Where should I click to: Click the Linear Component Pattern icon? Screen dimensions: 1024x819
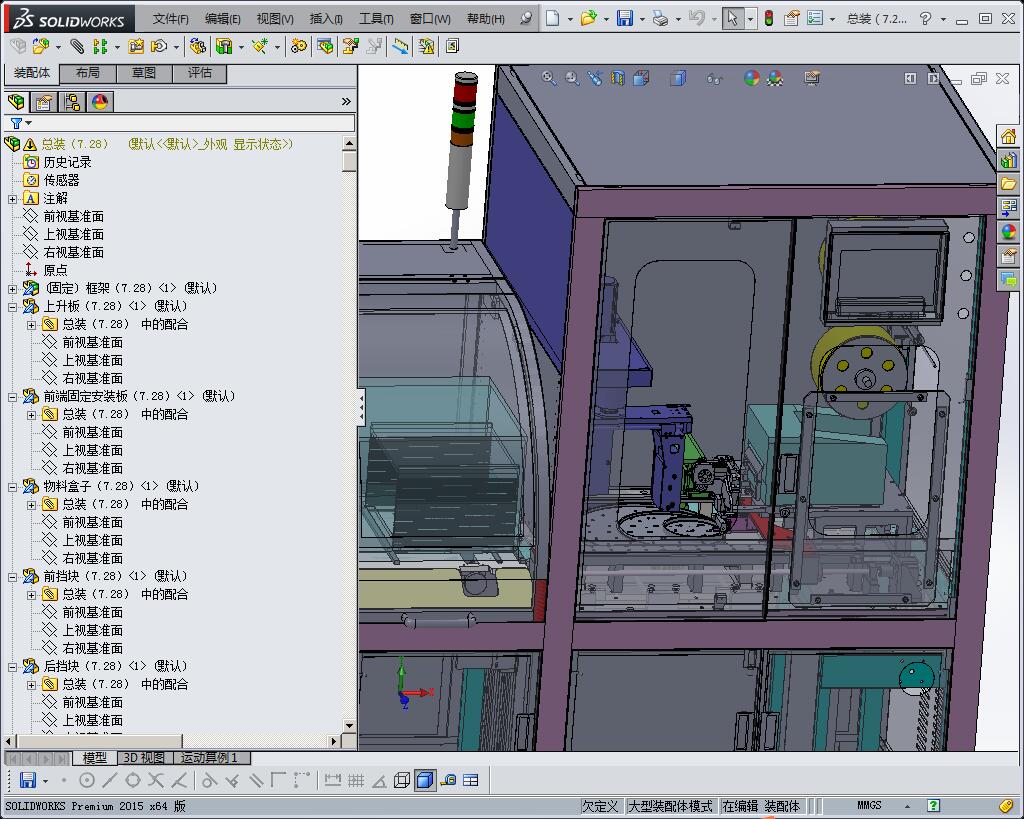point(100,46)
